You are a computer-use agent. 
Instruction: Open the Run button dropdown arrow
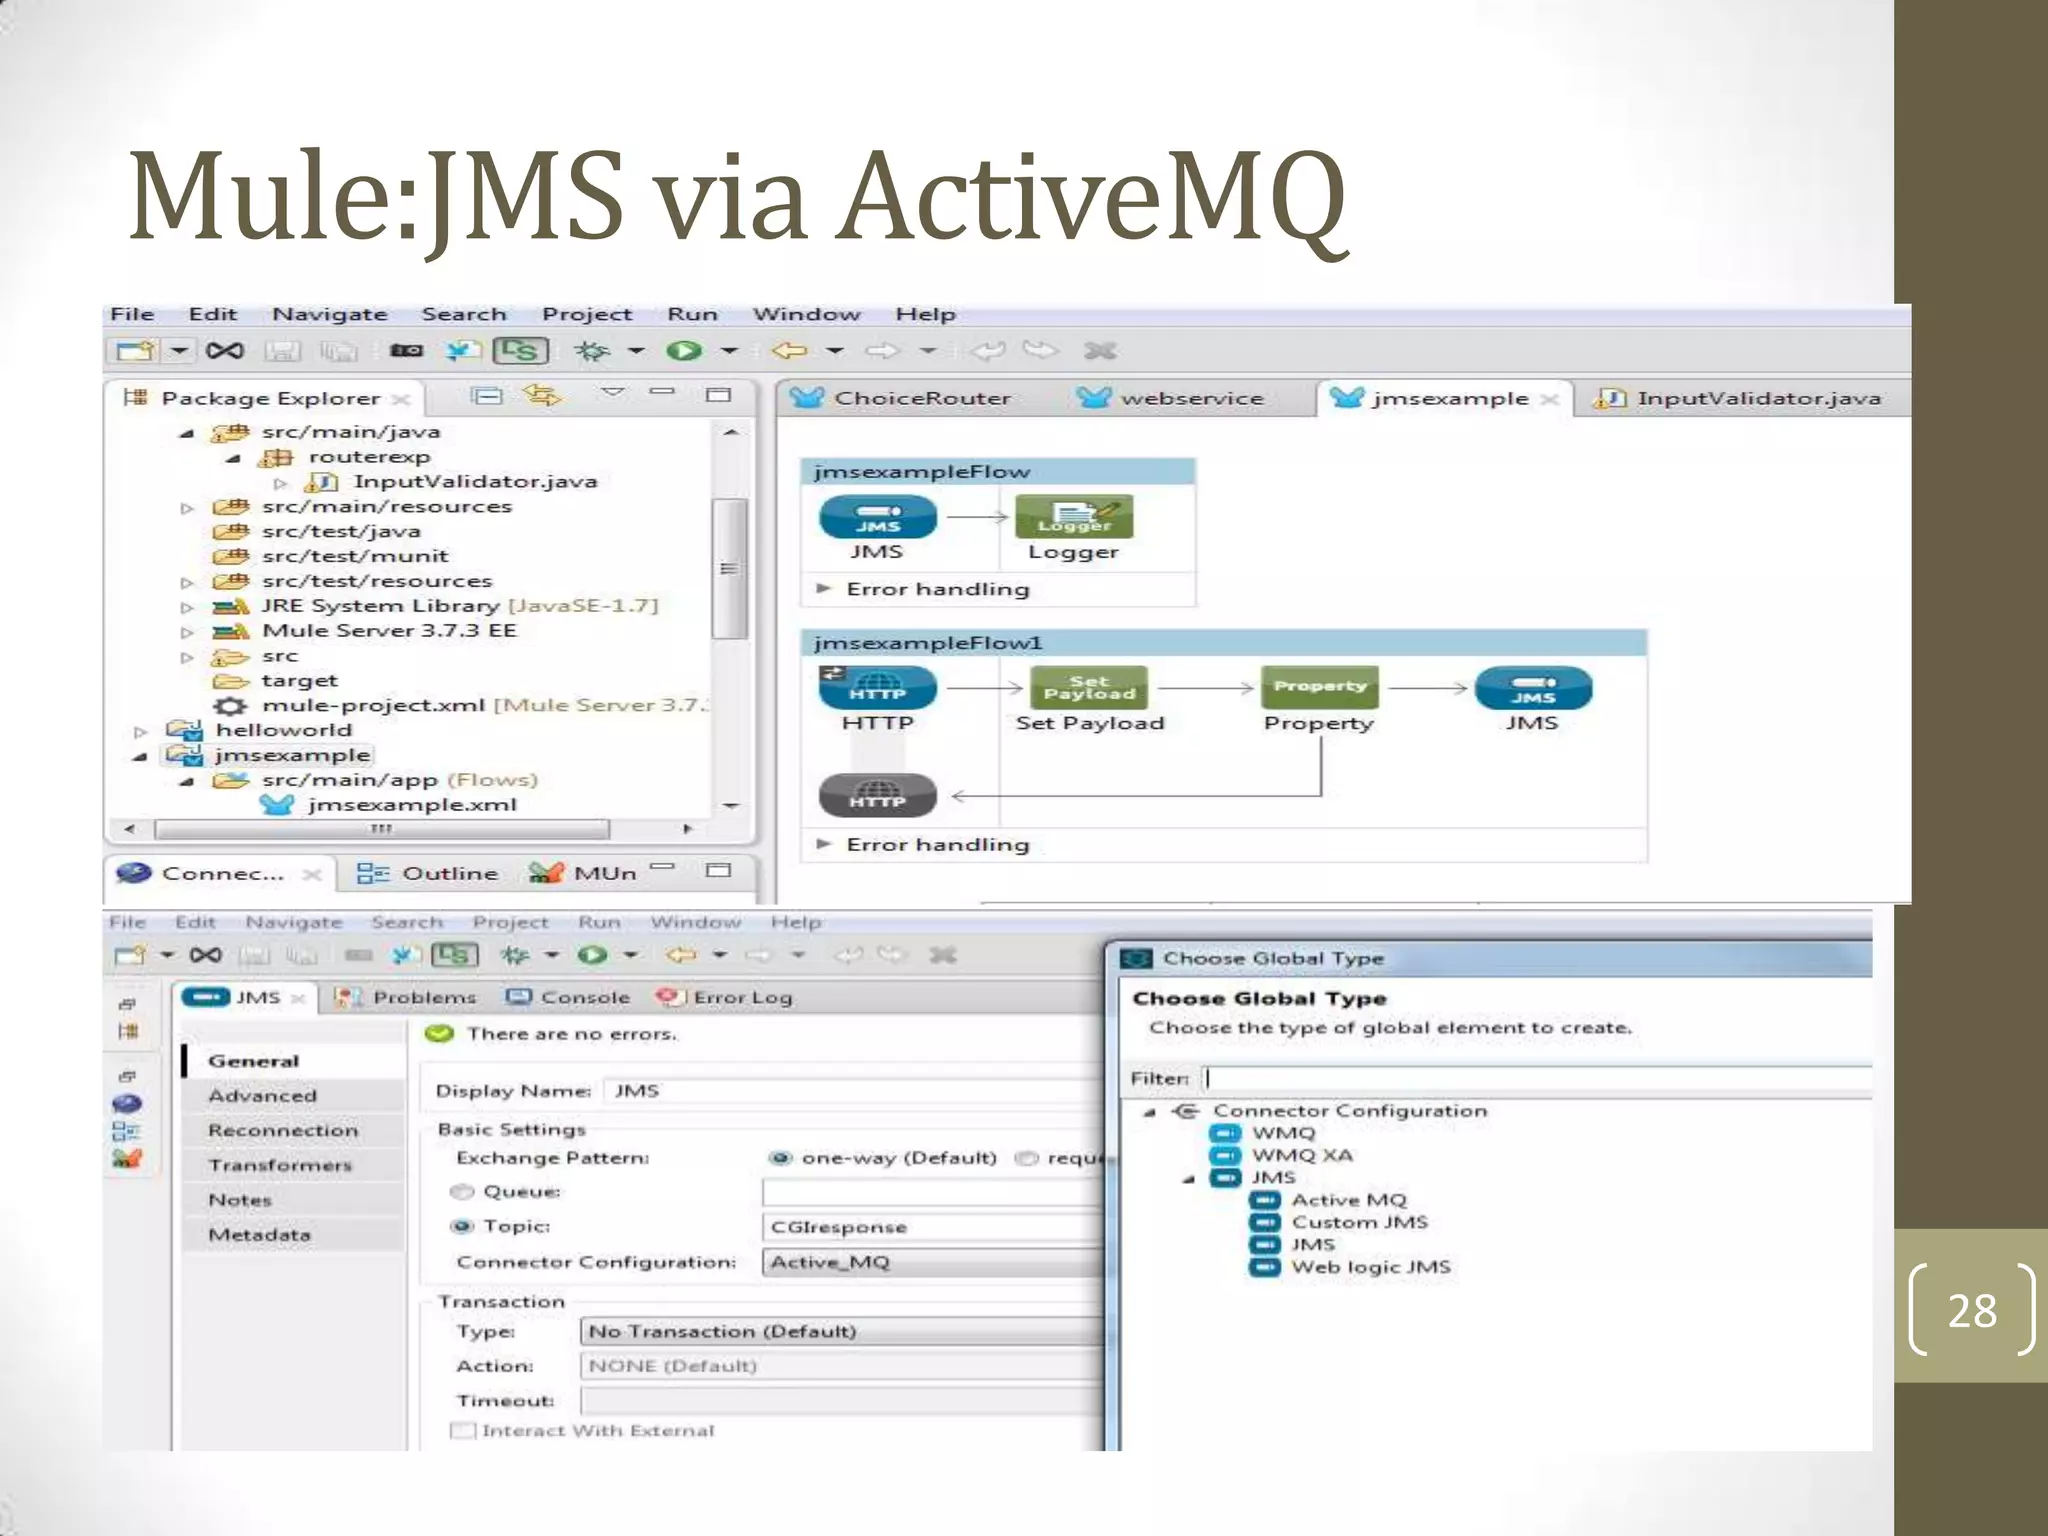[730, 350]
